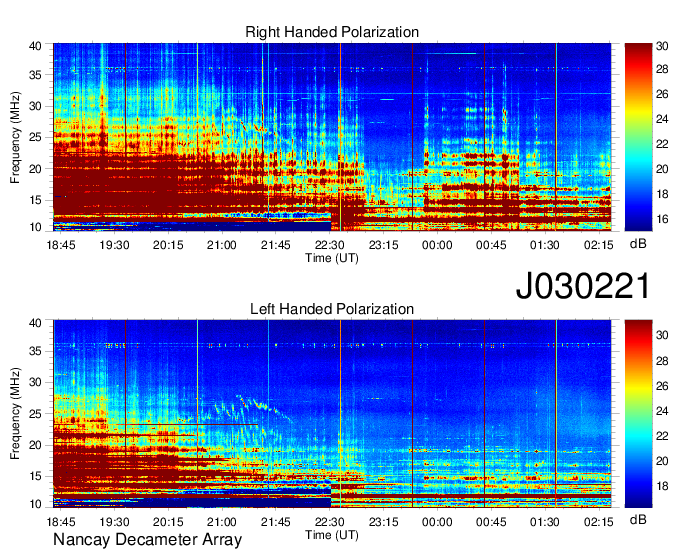Click the 18:45 time tick on the Right Handed plot

click(x=61, y=245)
